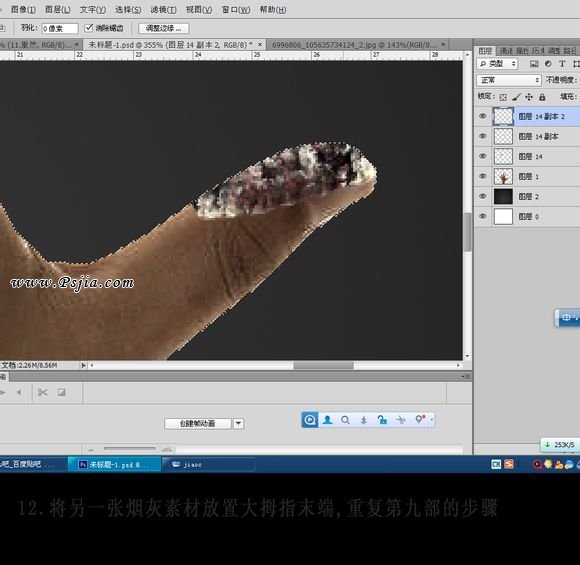Click the lock position move icon
Image resolution: width=580 pixels, height=565 pixels.
[529, 97]
